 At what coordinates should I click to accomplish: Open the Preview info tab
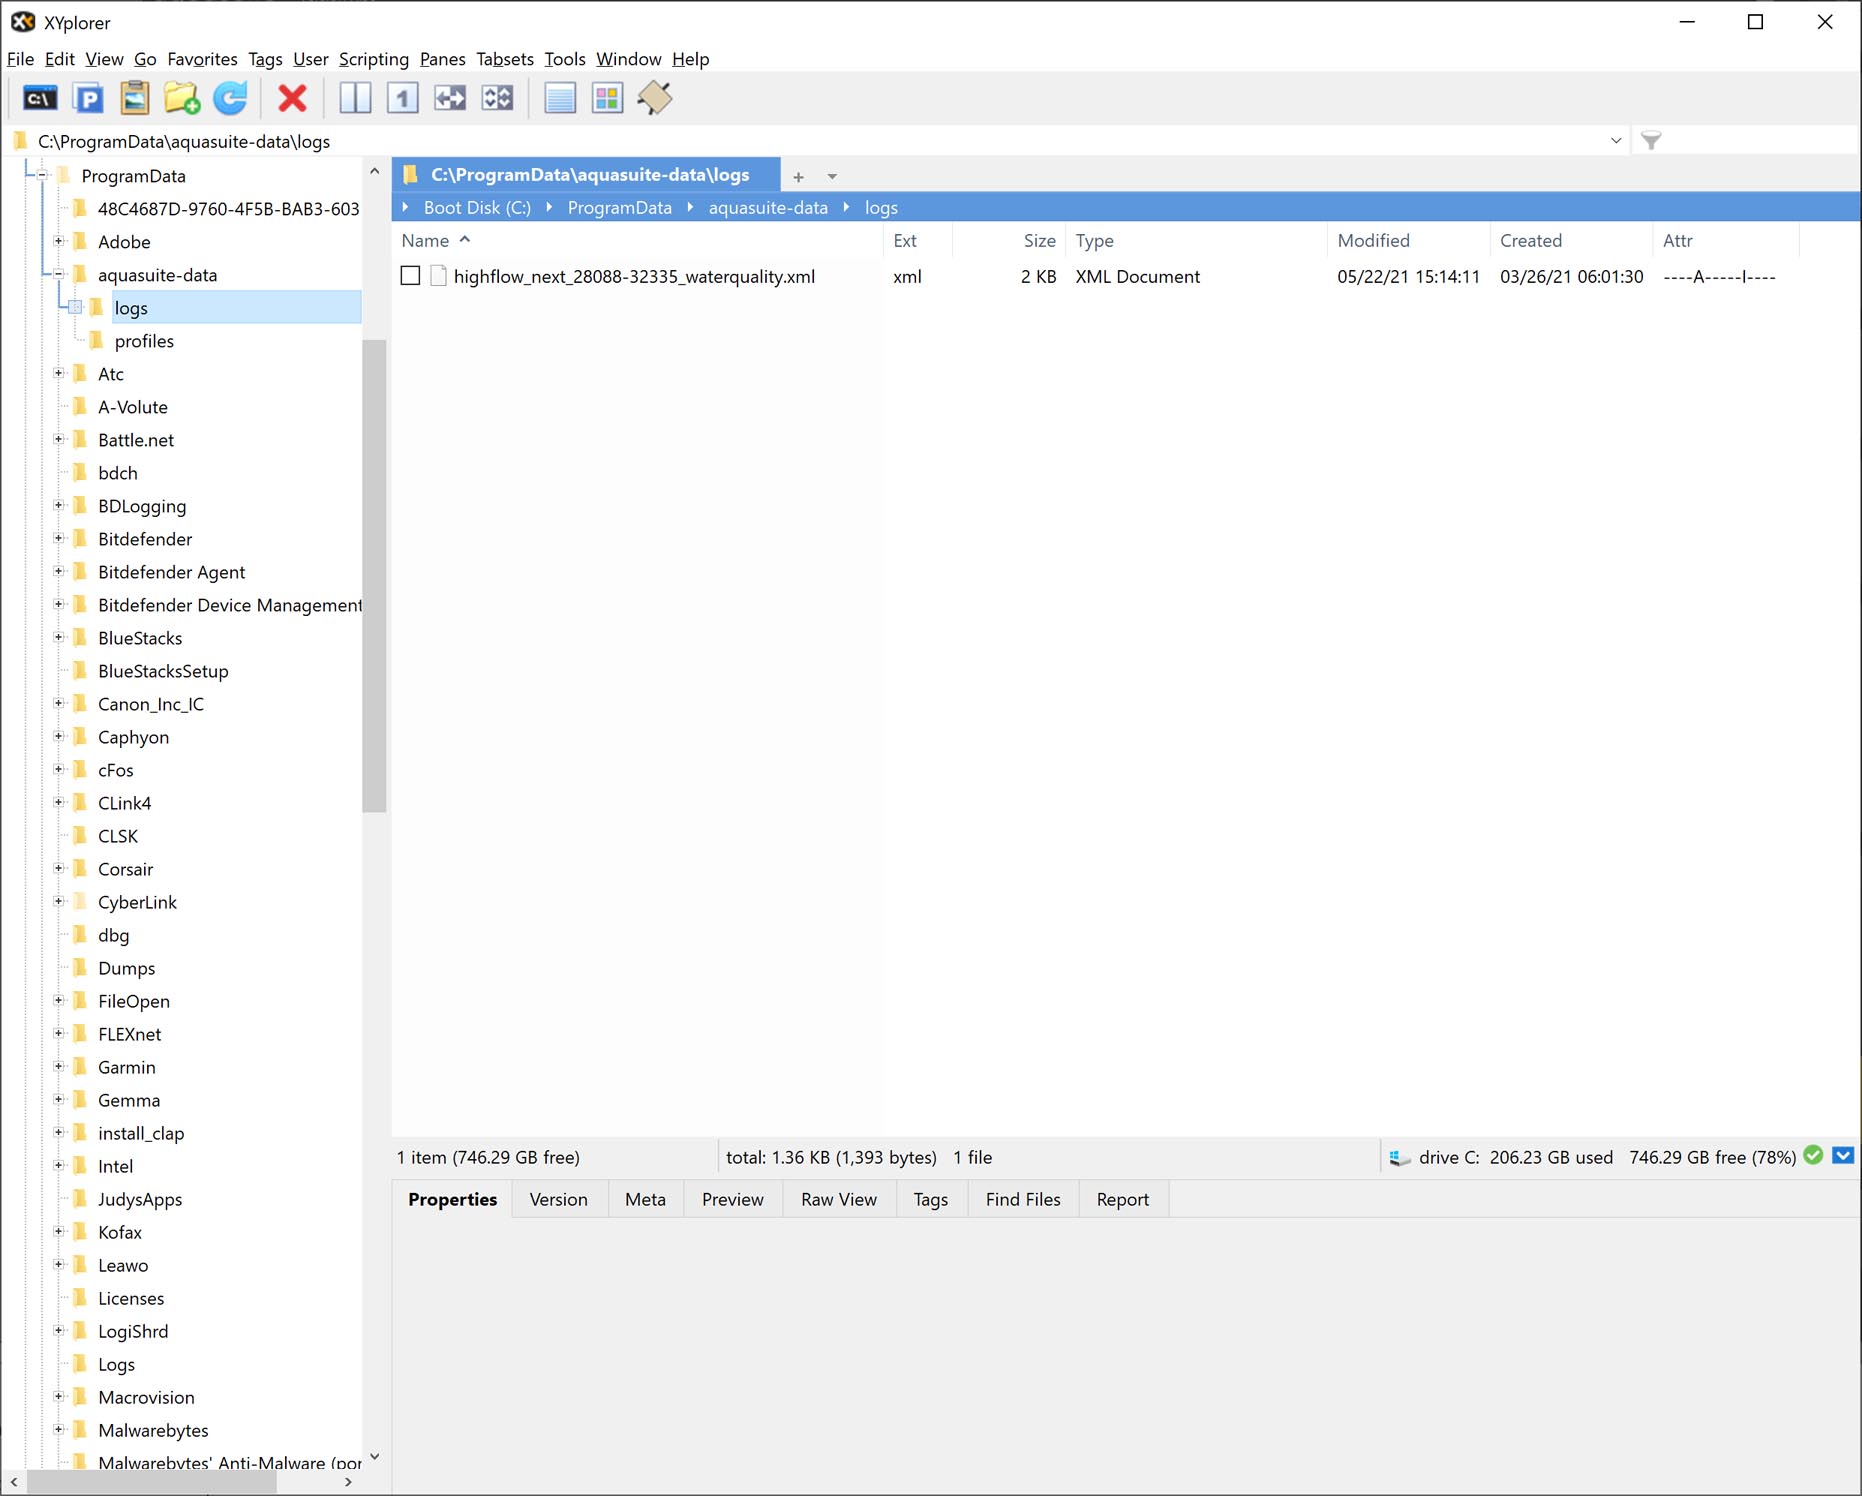732,1199
